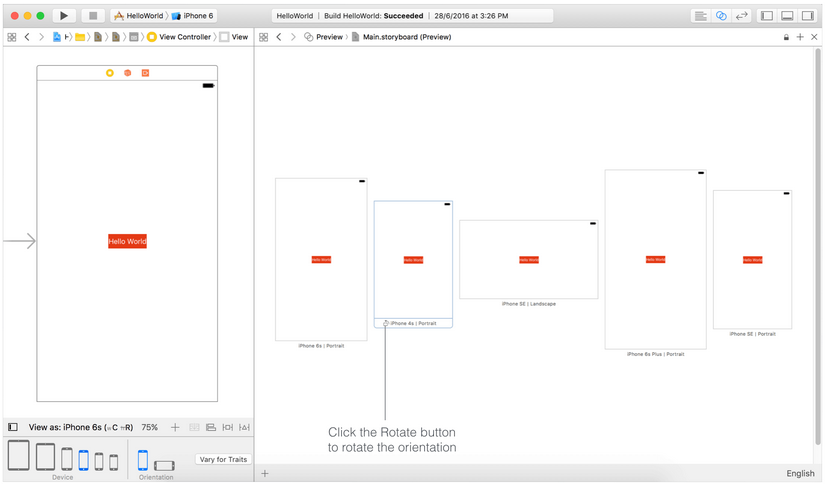Go forward in storyboard editor history
This screenshot has height=487, width=827.
[x=41, y=37]
